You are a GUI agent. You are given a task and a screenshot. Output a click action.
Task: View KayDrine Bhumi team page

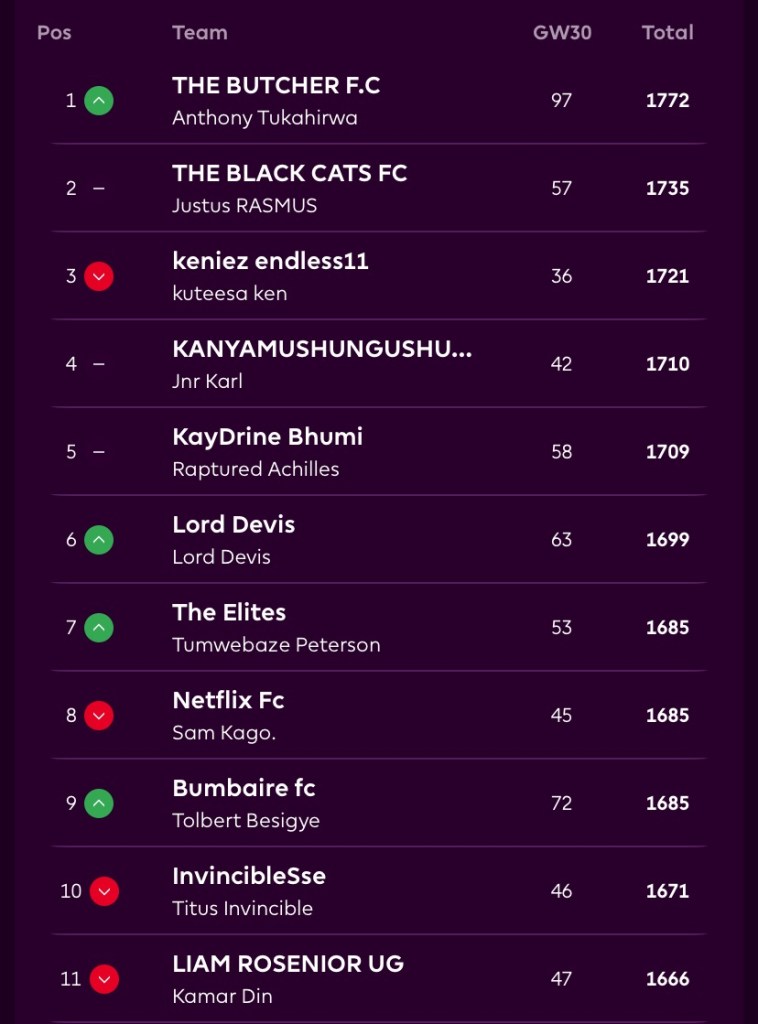(267, 437)
